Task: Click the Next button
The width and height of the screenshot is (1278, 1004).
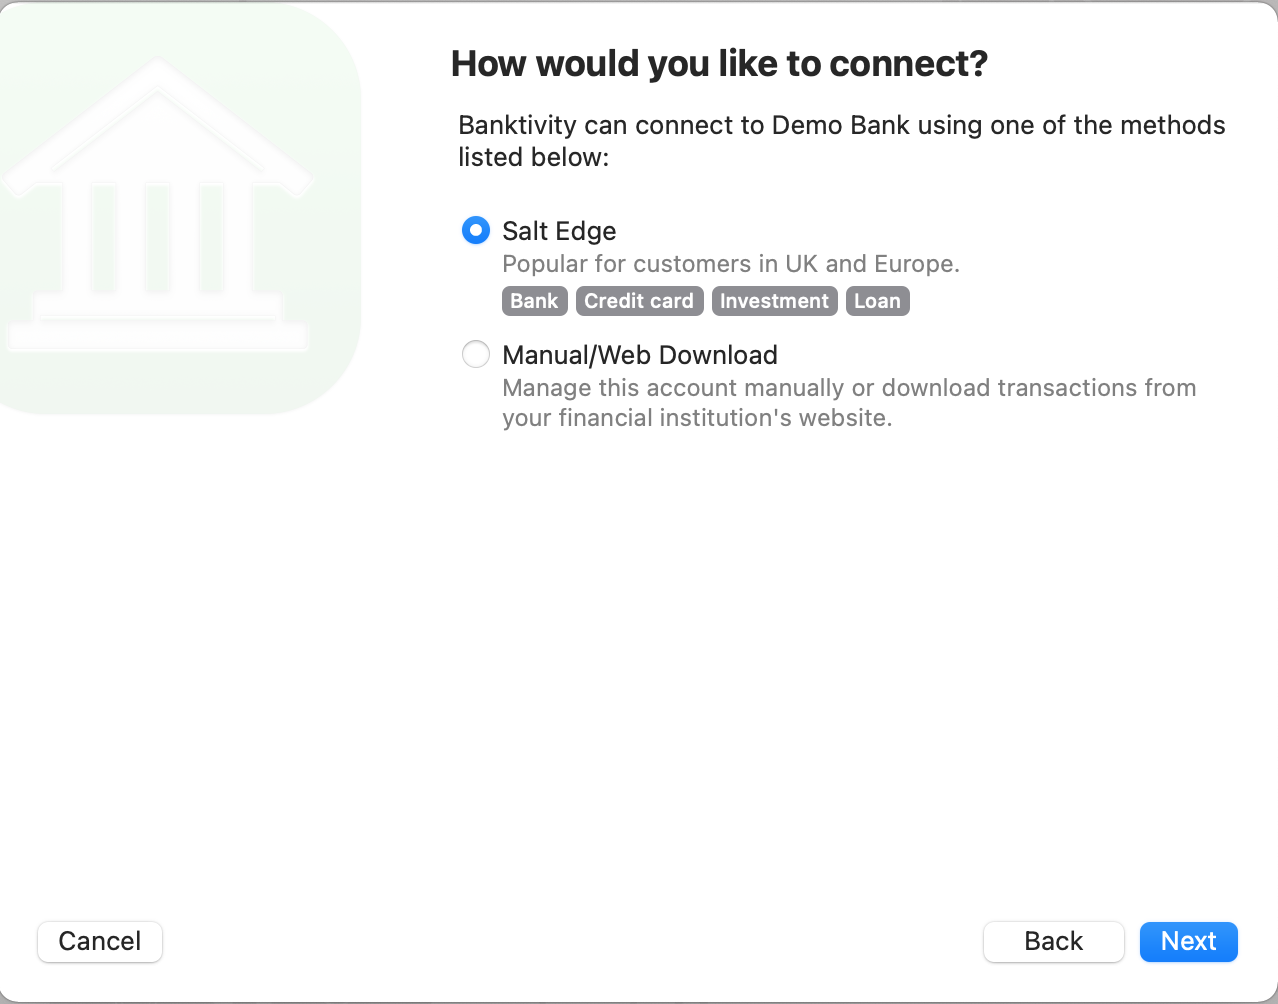Action: 1188,941
